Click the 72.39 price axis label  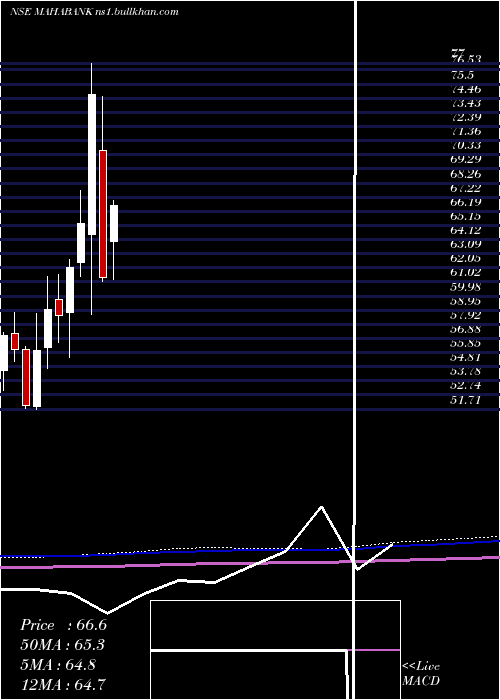[466, 117]
